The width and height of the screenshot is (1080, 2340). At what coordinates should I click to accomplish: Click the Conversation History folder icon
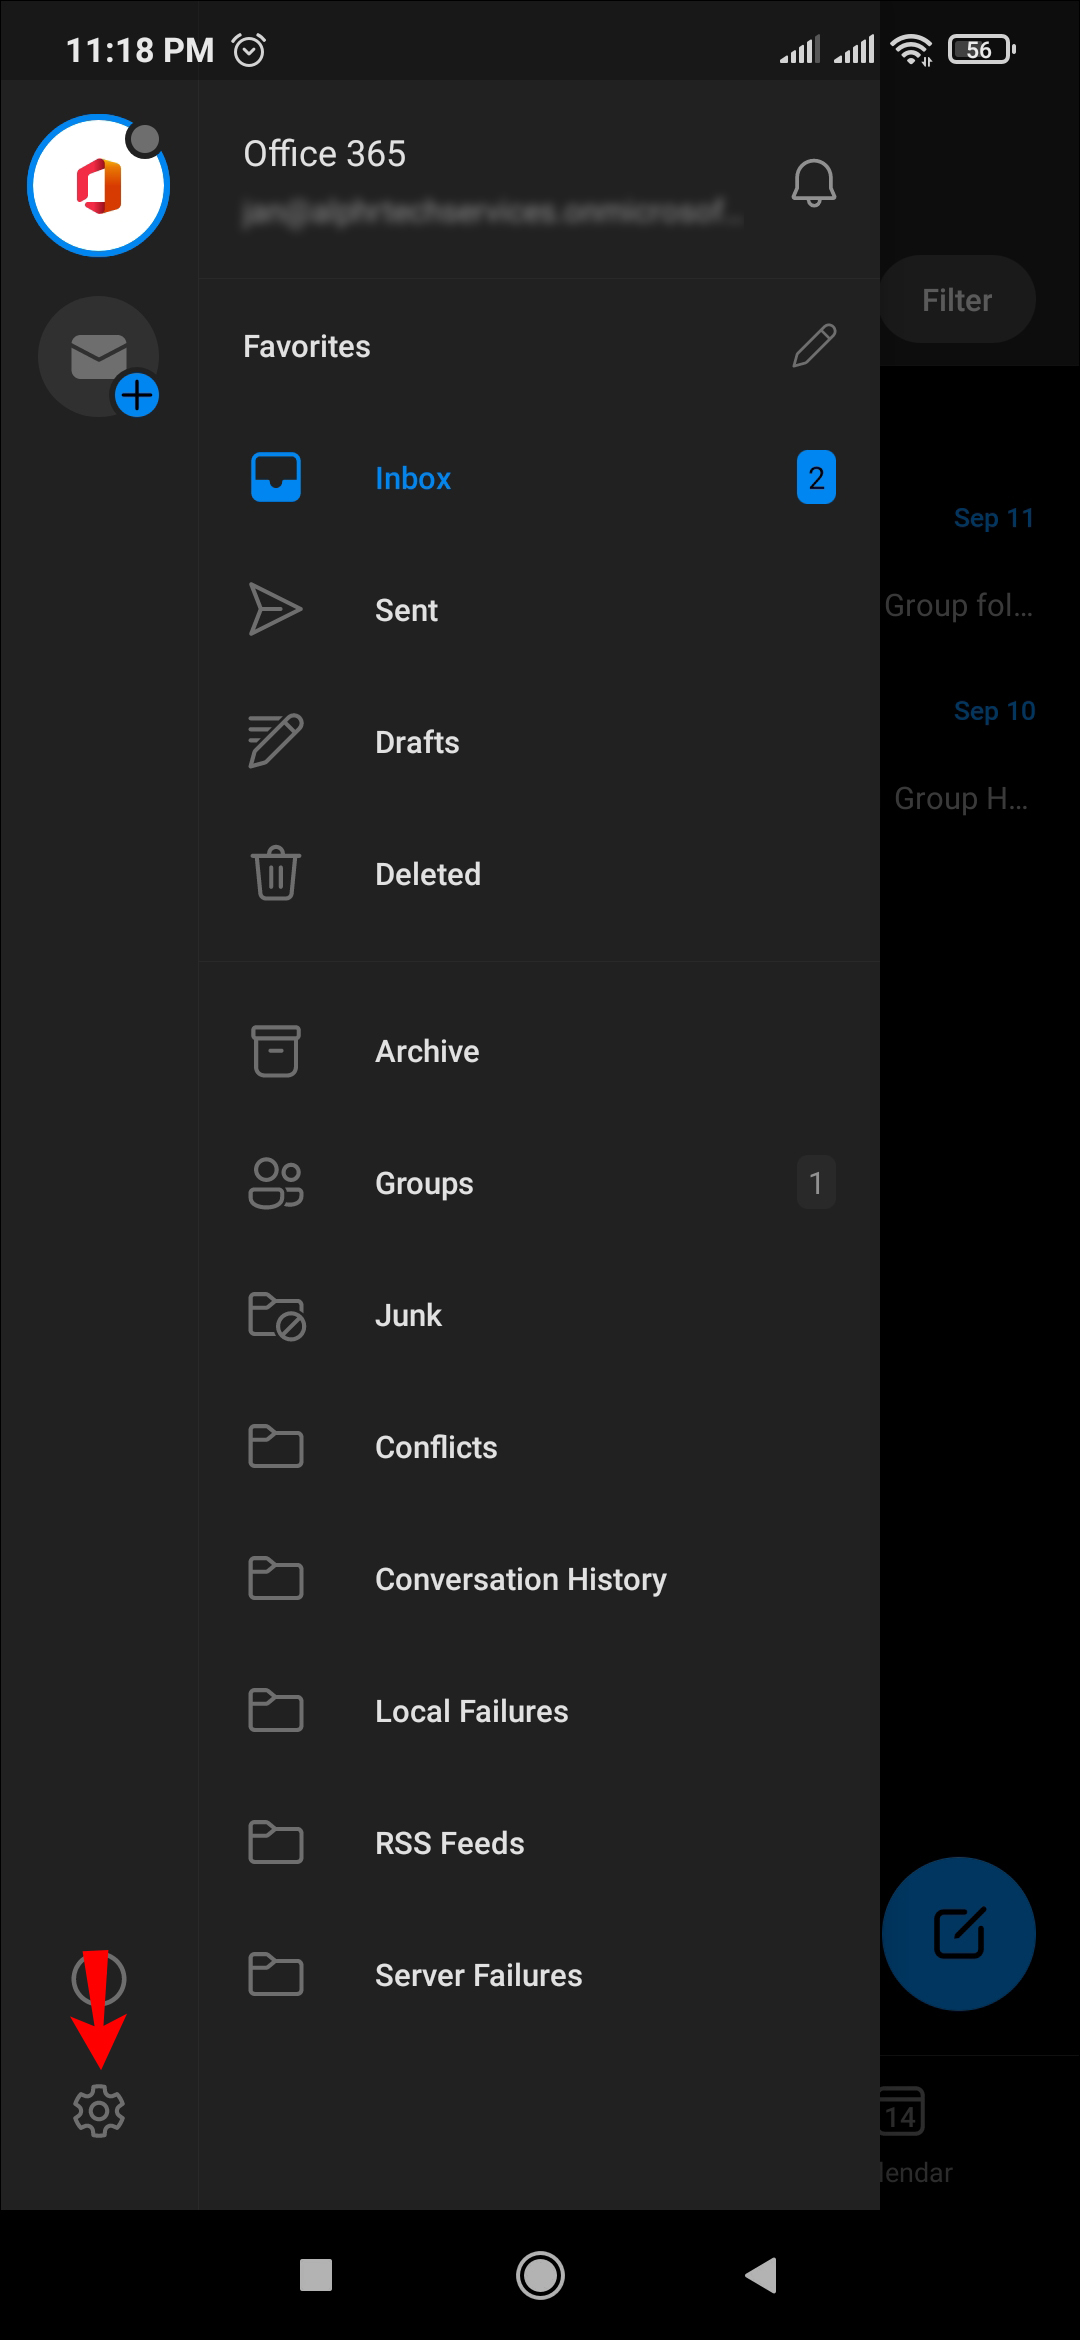tap(275, 1578)
